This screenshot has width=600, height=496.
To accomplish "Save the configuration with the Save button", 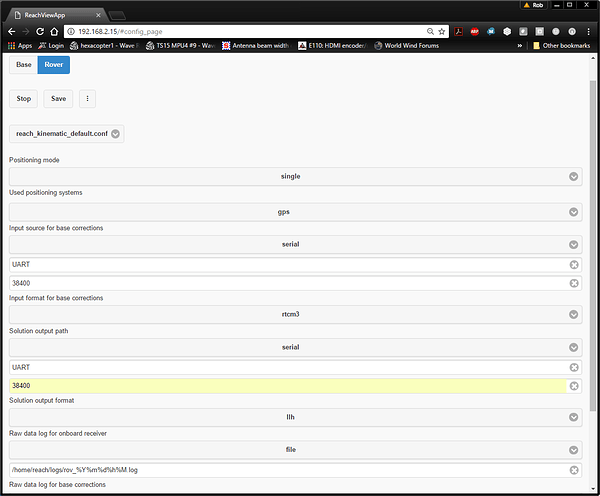I will click(x=58, y=99).
